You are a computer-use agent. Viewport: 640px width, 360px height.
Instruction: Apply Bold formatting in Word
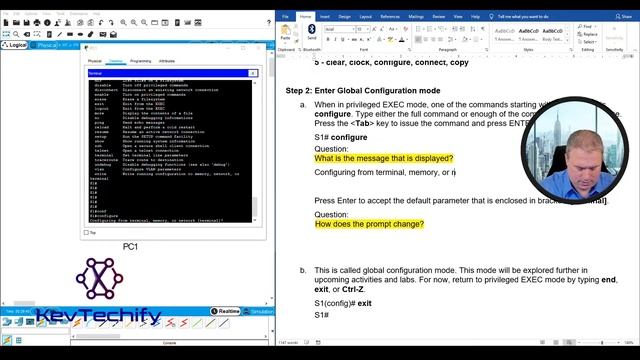pyautogui.click(x=328, y=40)
